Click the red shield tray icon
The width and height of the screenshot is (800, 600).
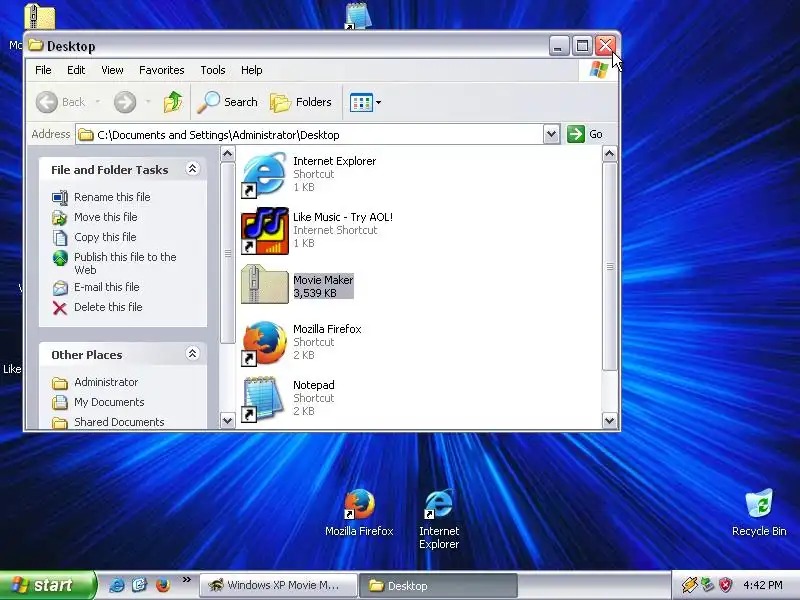coord(726,585)
